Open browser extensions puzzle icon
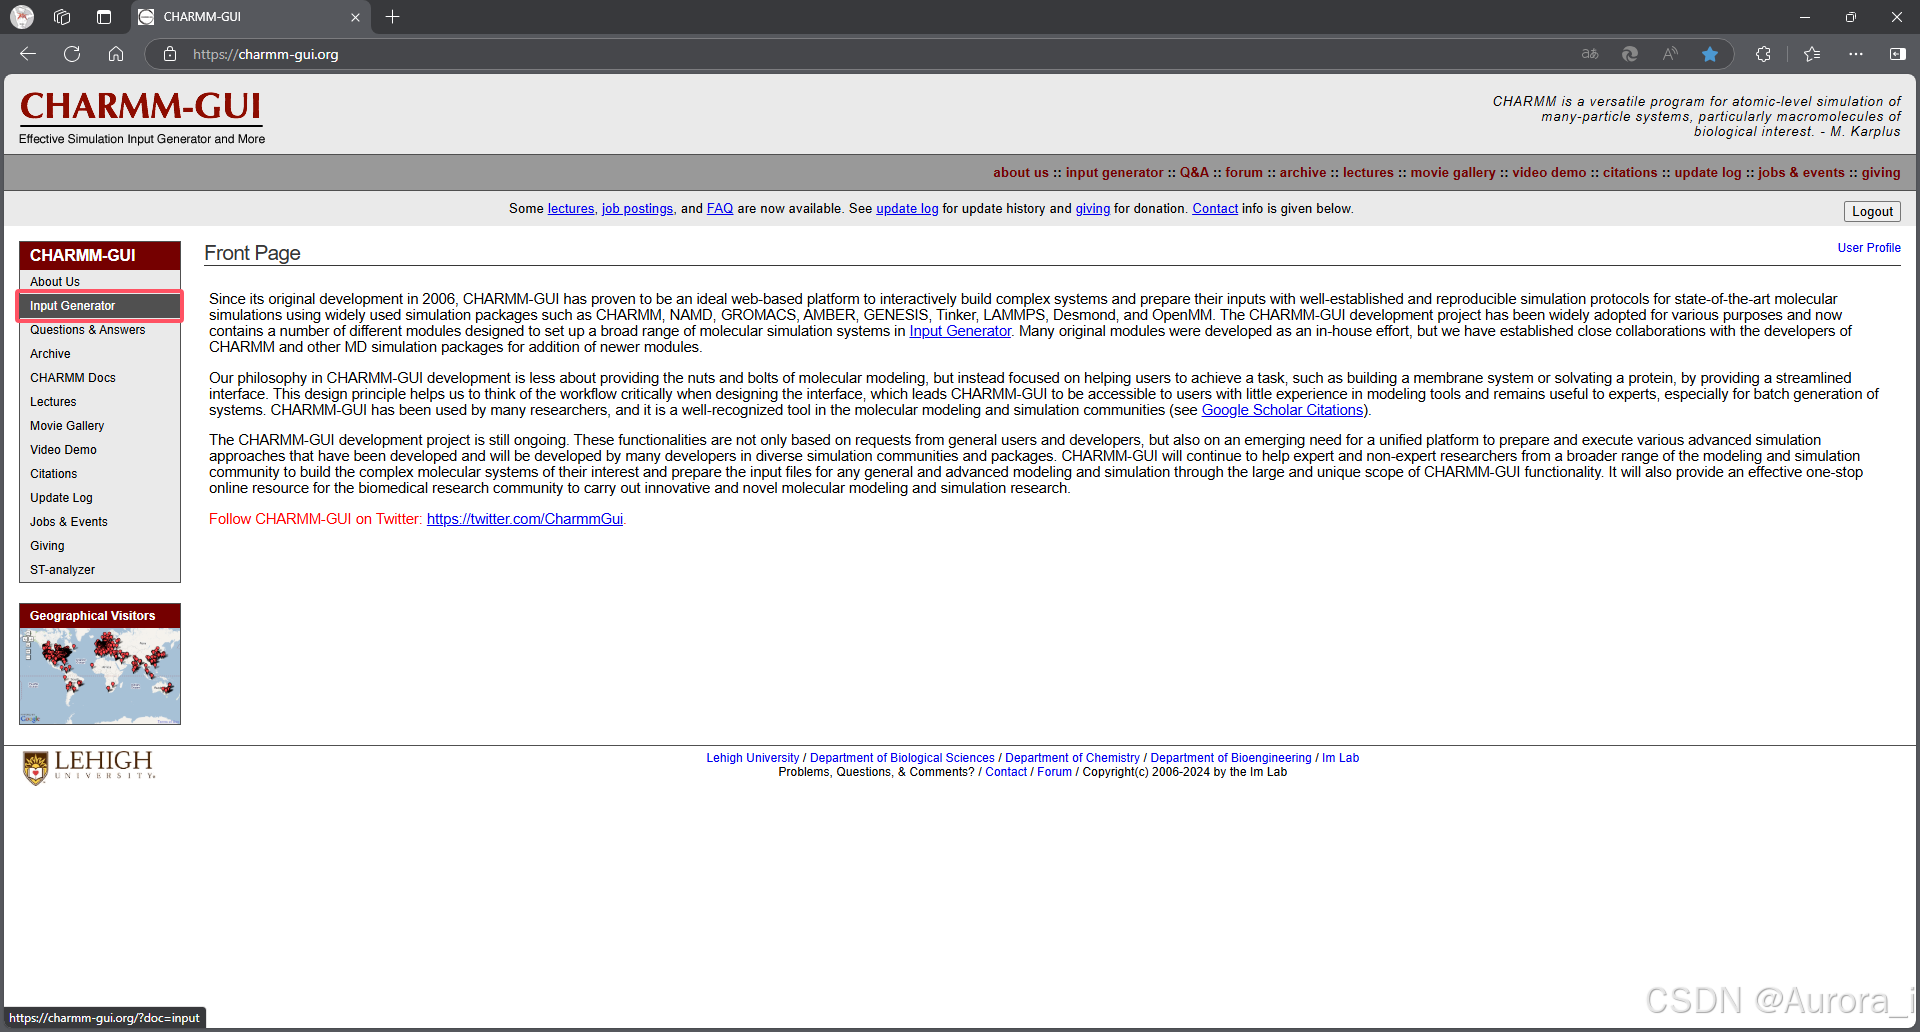1920x1032 pixels. pyautogui.click(x=1763, y=54)
